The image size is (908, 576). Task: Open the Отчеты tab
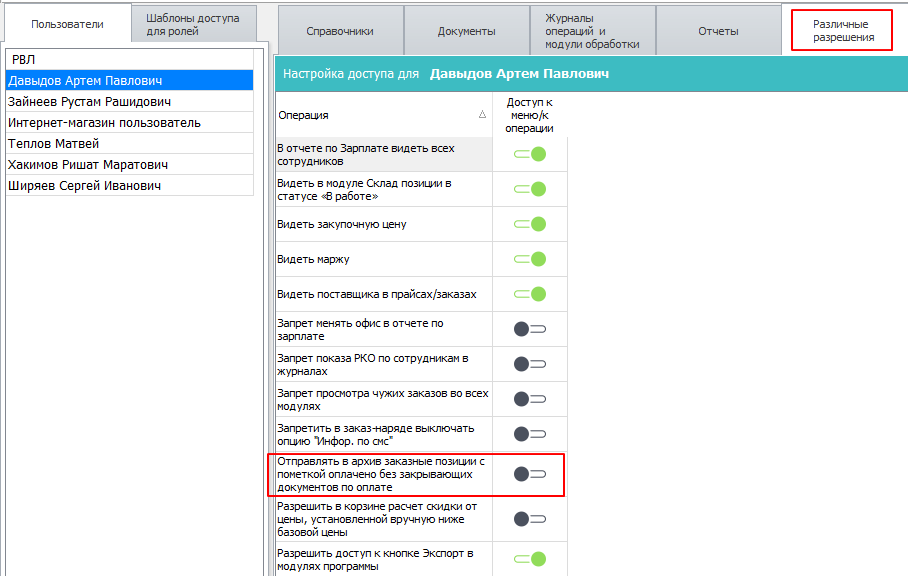[x=718, y=31]
